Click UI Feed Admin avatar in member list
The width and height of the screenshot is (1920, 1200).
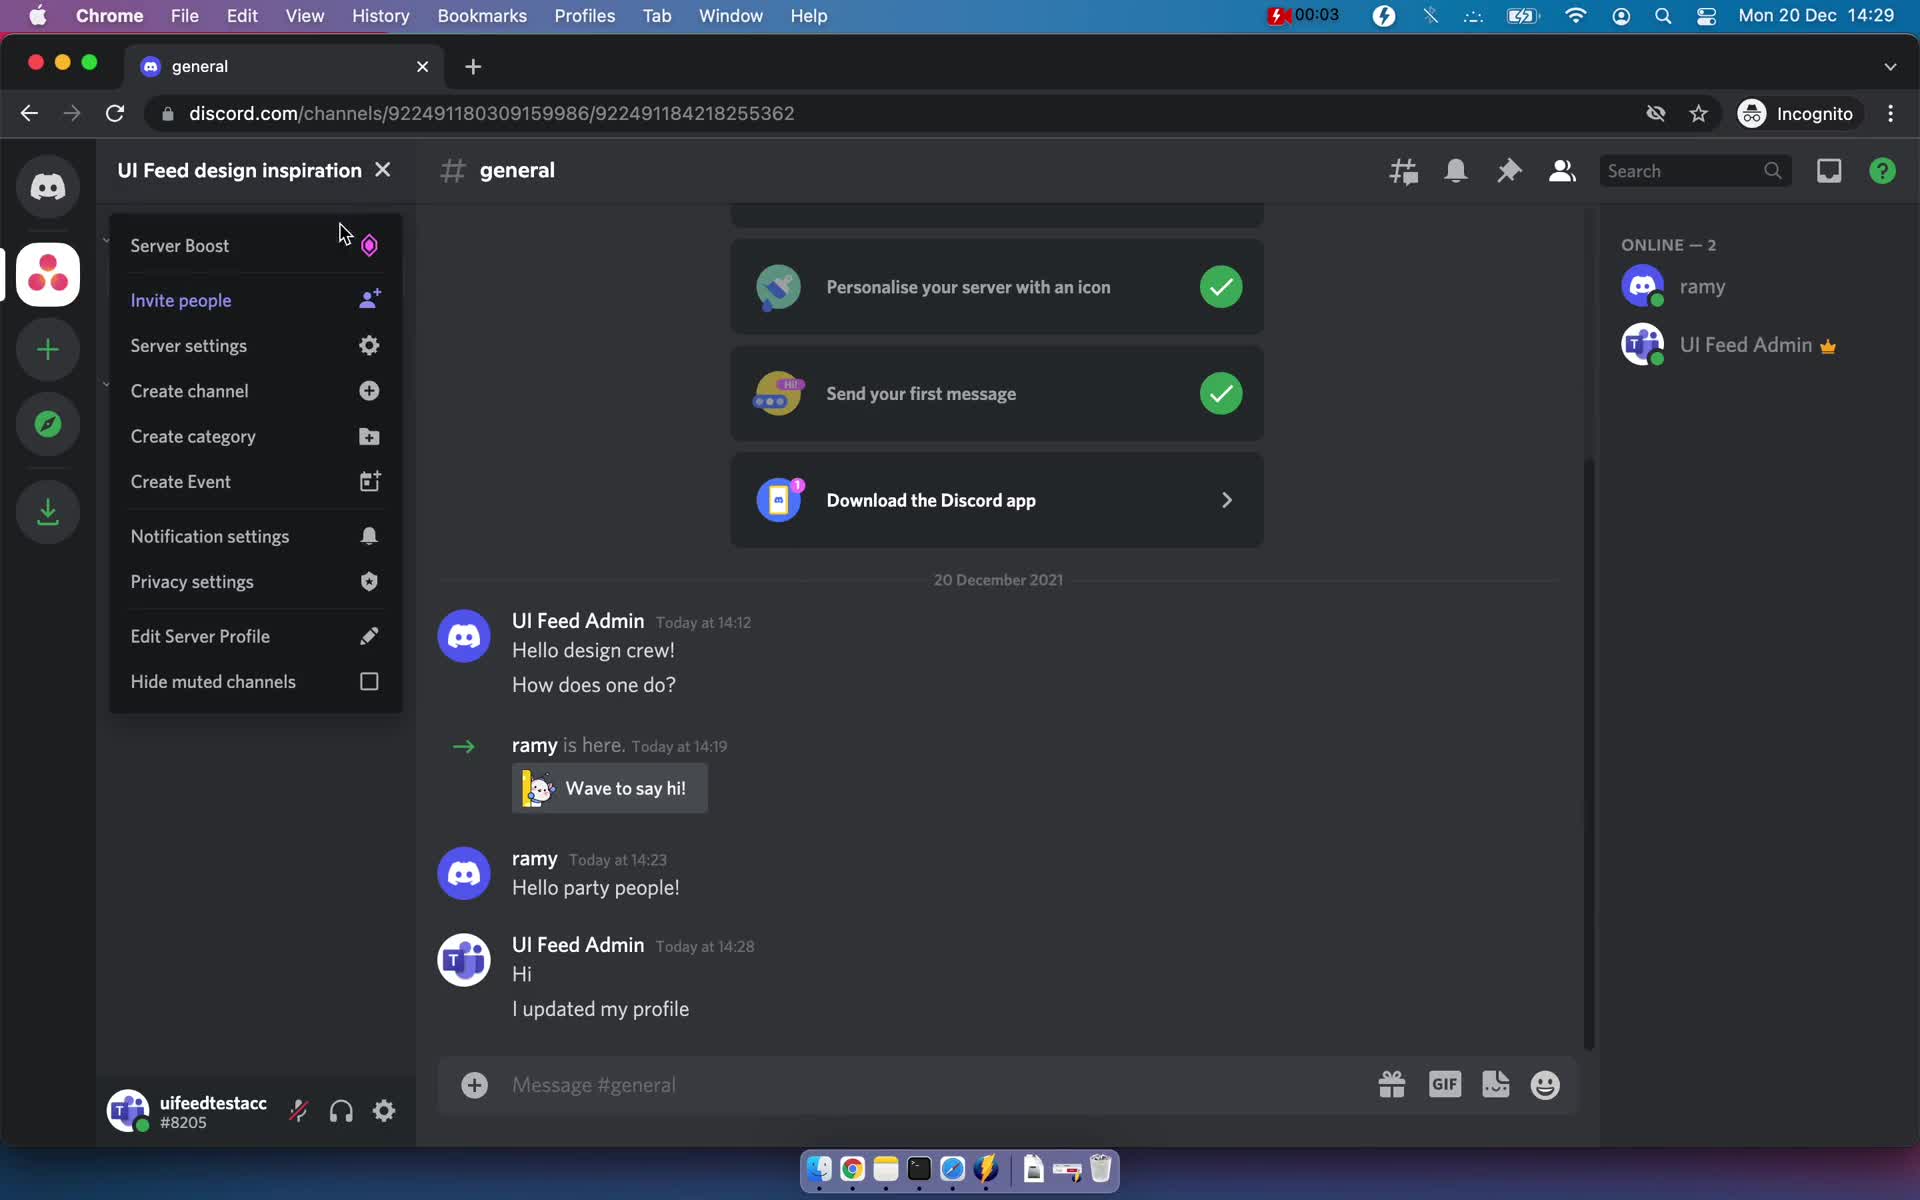(1642, 345)
